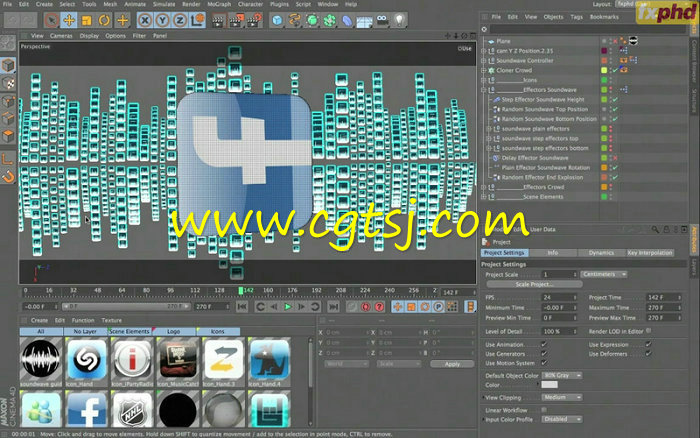Click the project Color swatch

pos(550,385)
